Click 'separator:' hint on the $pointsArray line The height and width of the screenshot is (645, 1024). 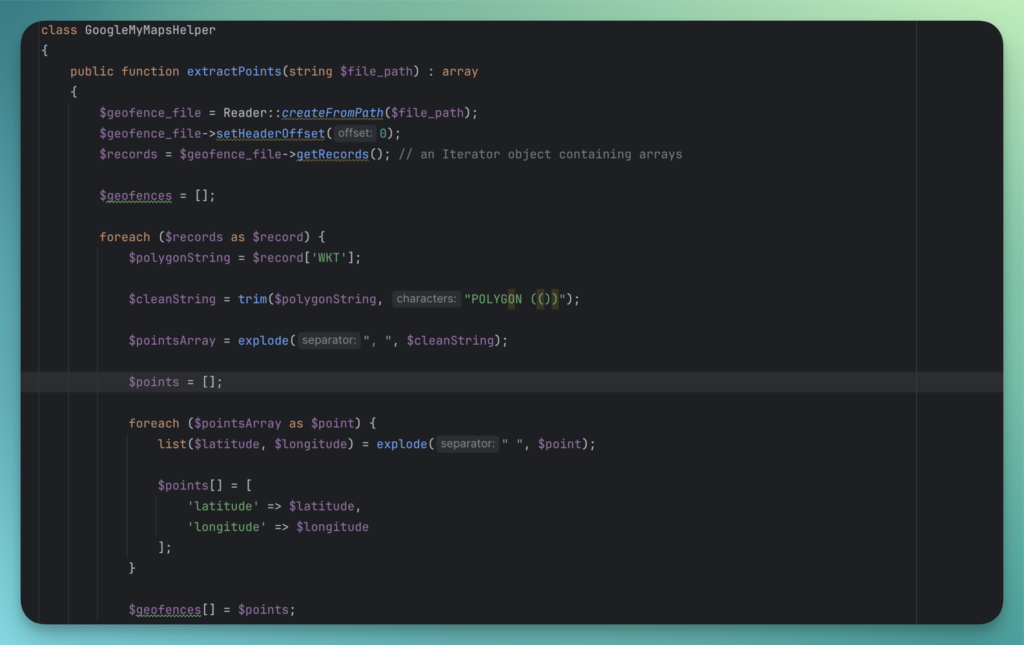(328, 341)
